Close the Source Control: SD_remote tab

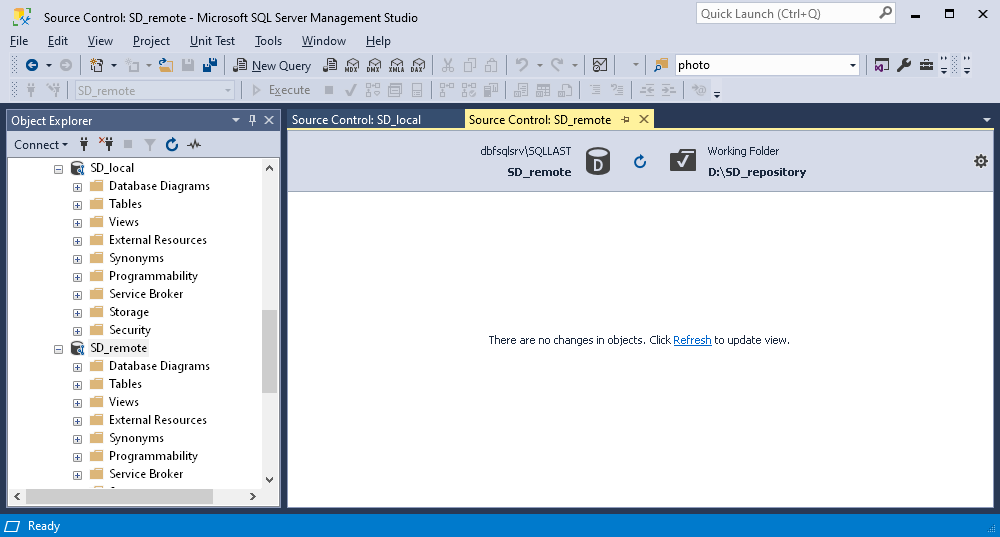click(x=644, y=119)
